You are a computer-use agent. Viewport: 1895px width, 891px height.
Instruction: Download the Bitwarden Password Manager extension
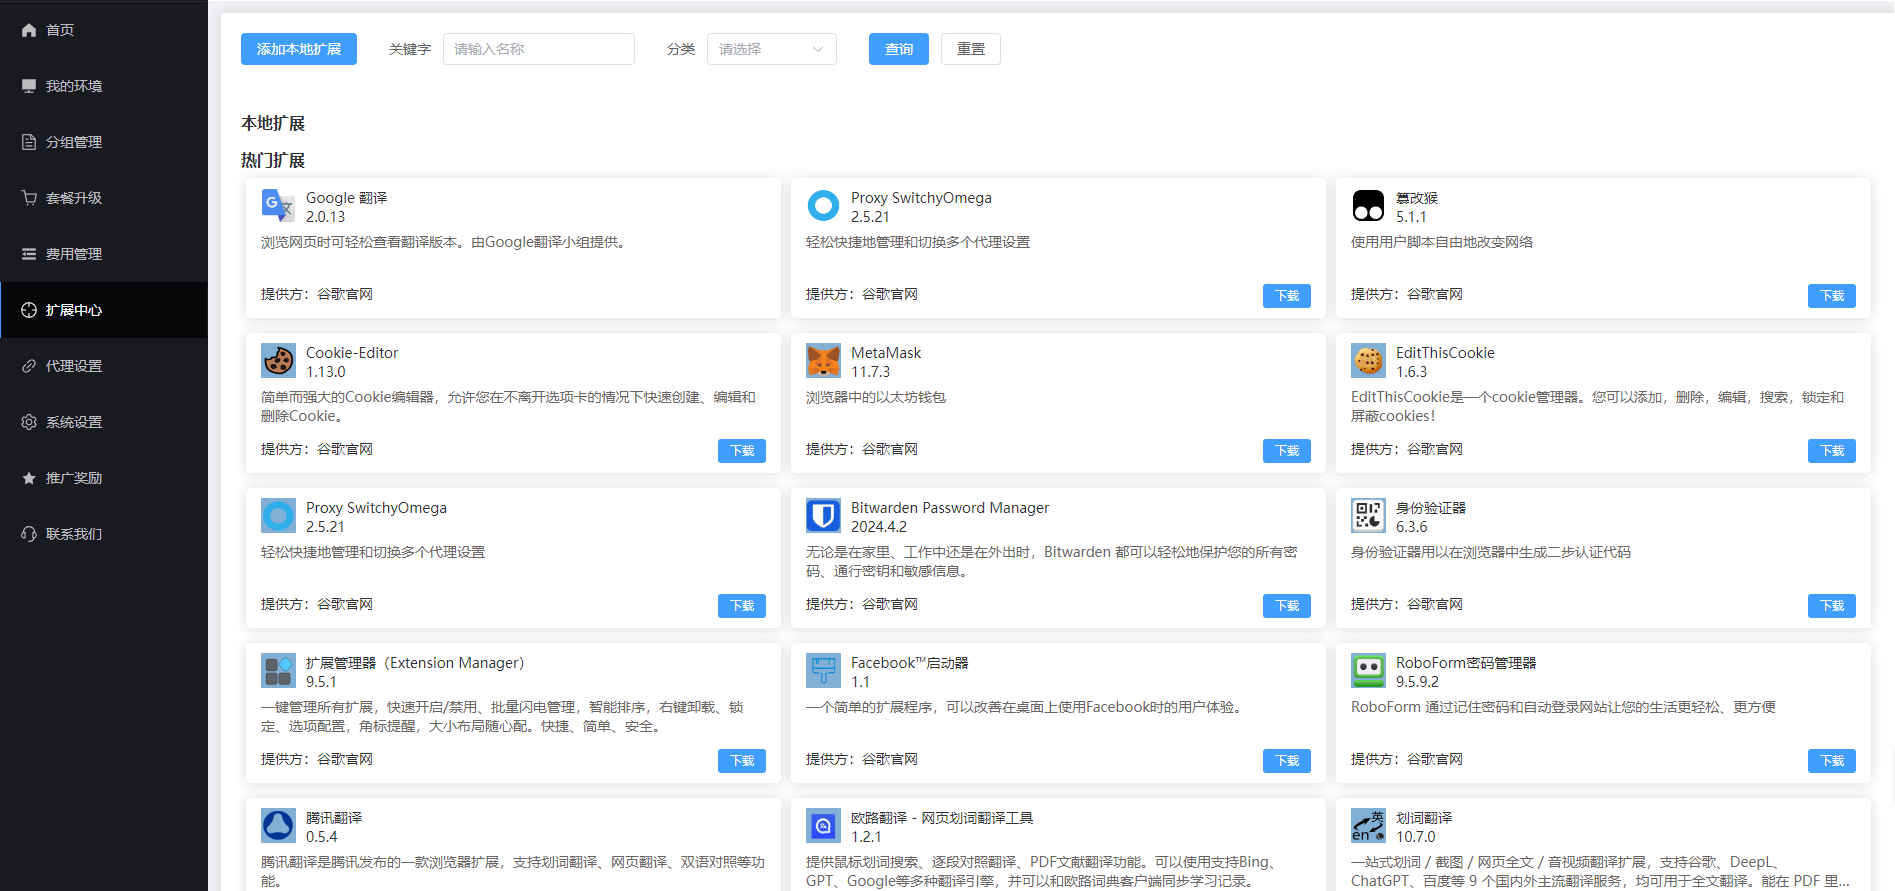pyautogui.click(x=1286, y=606)
